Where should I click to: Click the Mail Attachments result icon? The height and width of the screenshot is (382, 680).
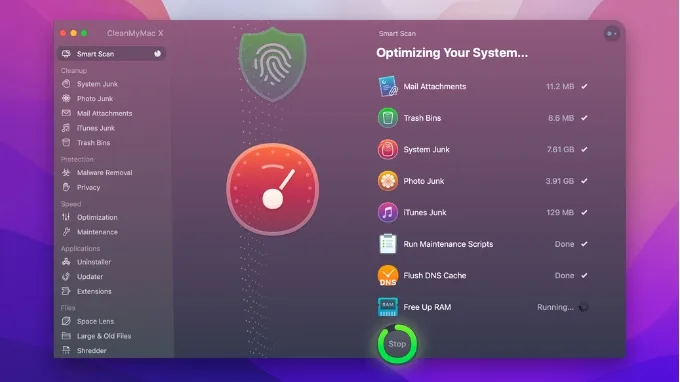click(x=388, y=86)
